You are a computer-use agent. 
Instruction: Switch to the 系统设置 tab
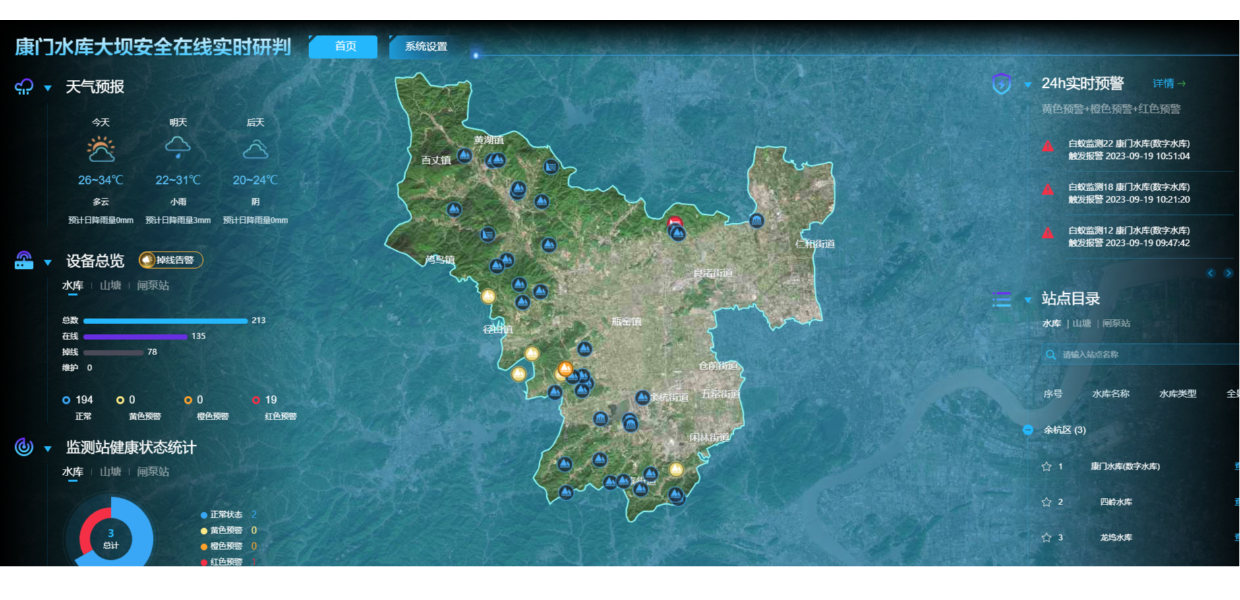coord(425,47)
